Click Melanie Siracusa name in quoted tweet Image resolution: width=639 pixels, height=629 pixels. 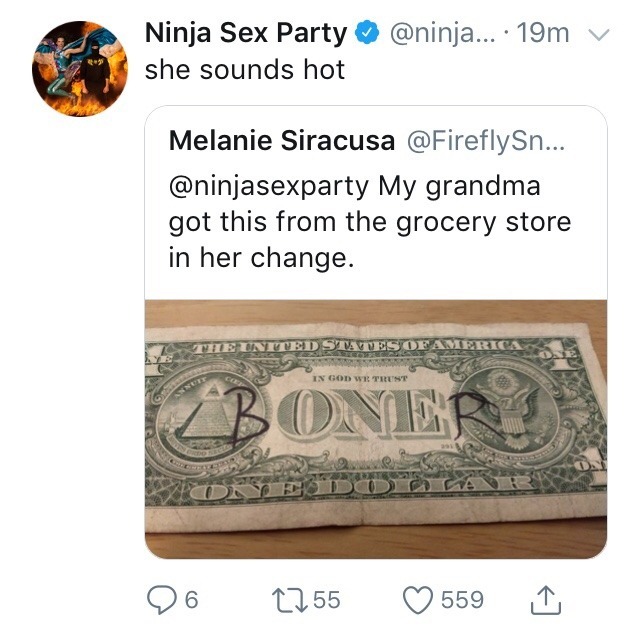click(282, 142)
